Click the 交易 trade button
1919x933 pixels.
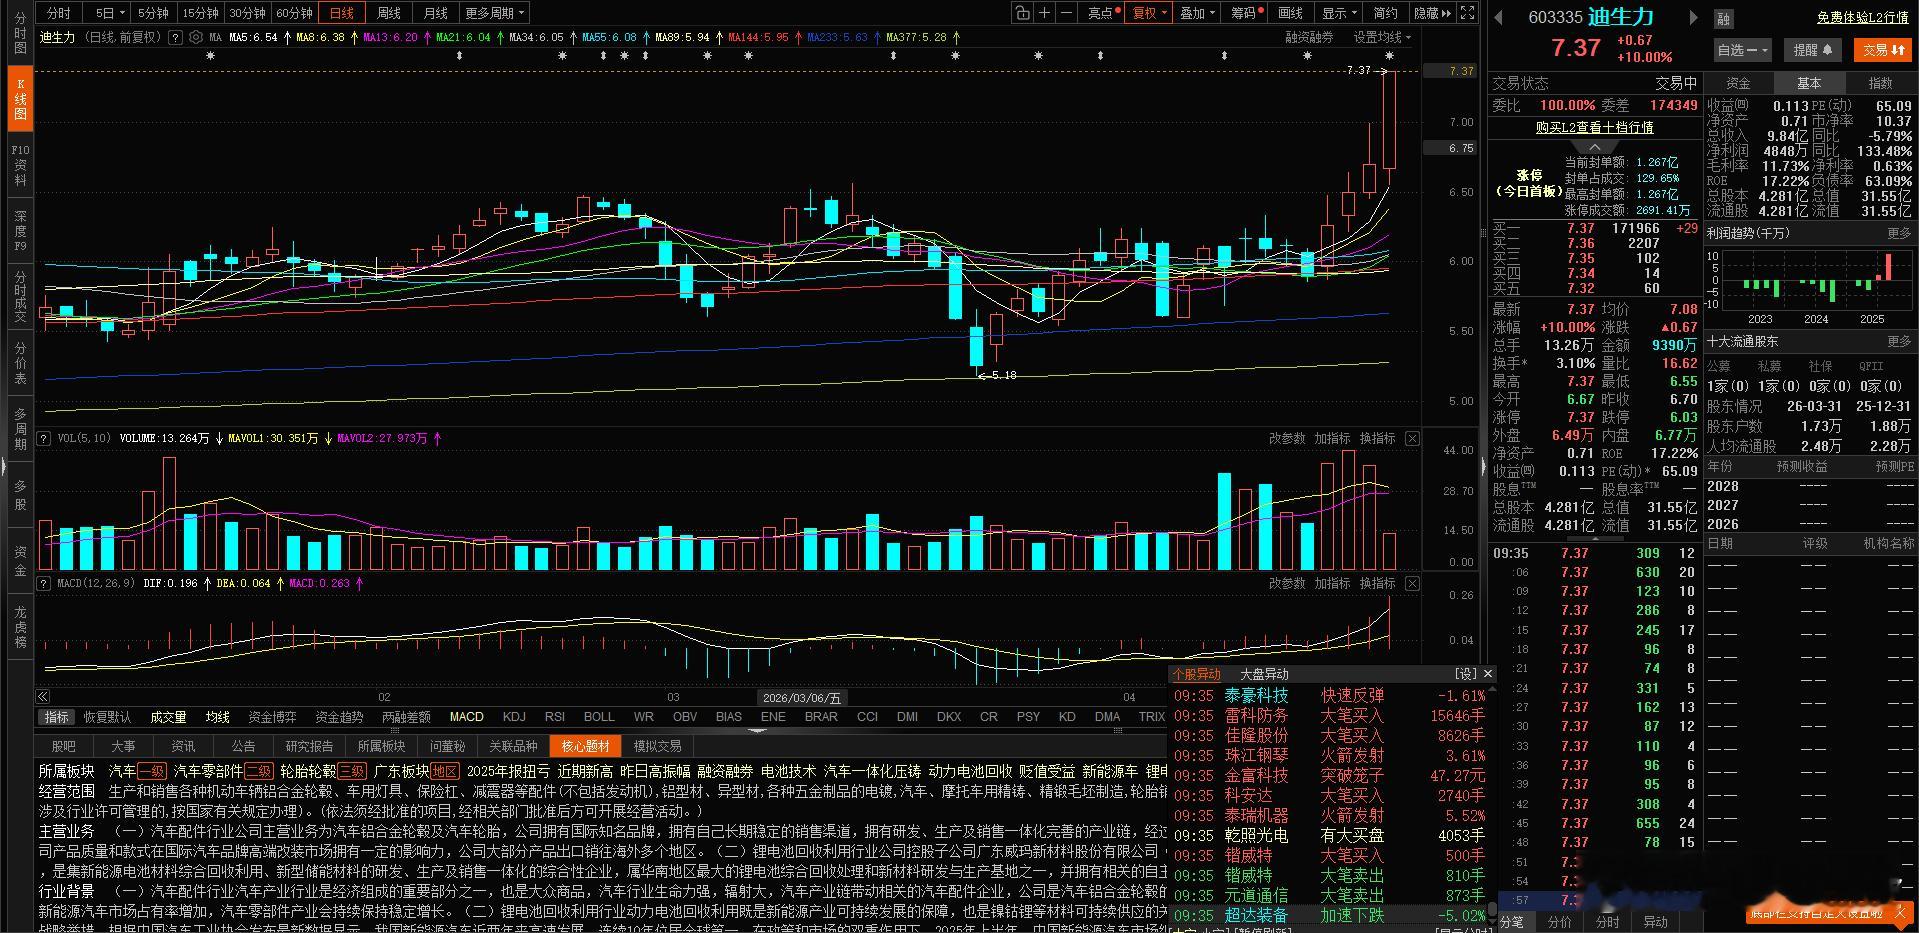click(1881, 49)
